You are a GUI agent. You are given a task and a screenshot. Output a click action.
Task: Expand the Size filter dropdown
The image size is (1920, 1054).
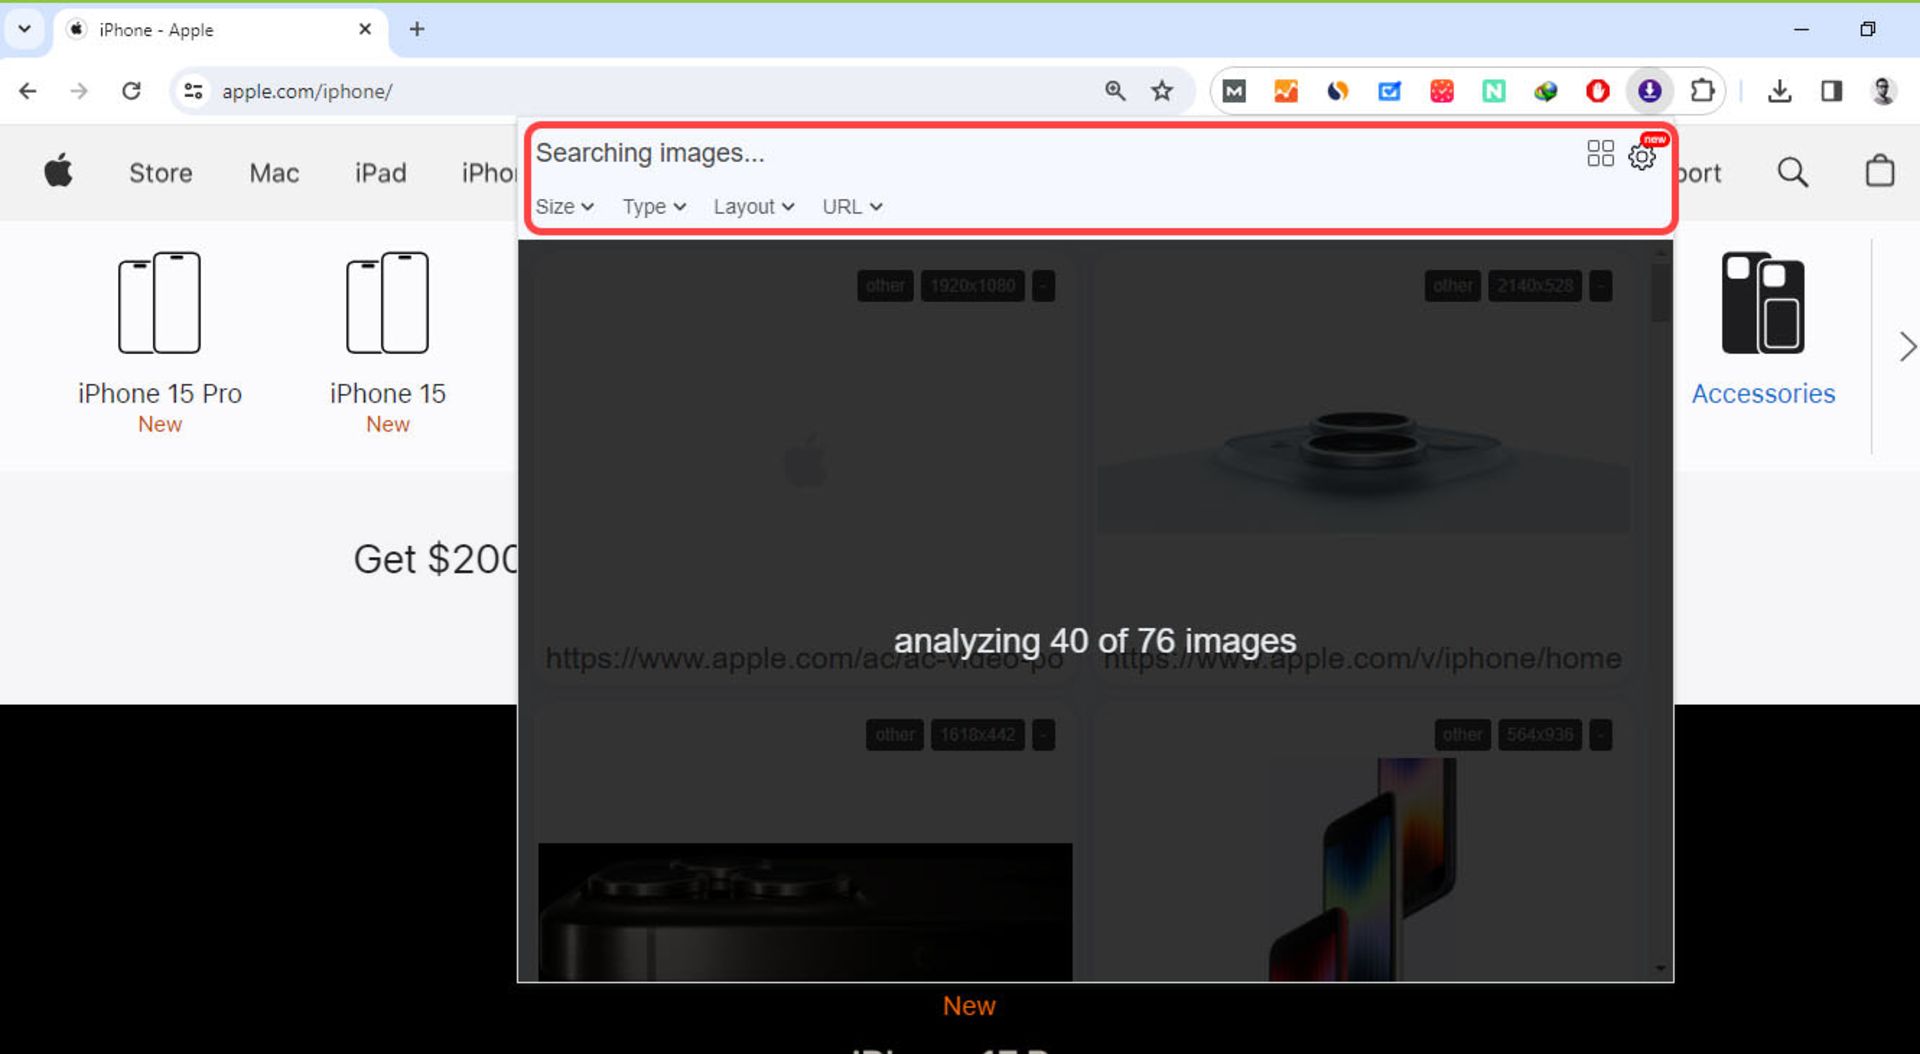pos(564,206)
